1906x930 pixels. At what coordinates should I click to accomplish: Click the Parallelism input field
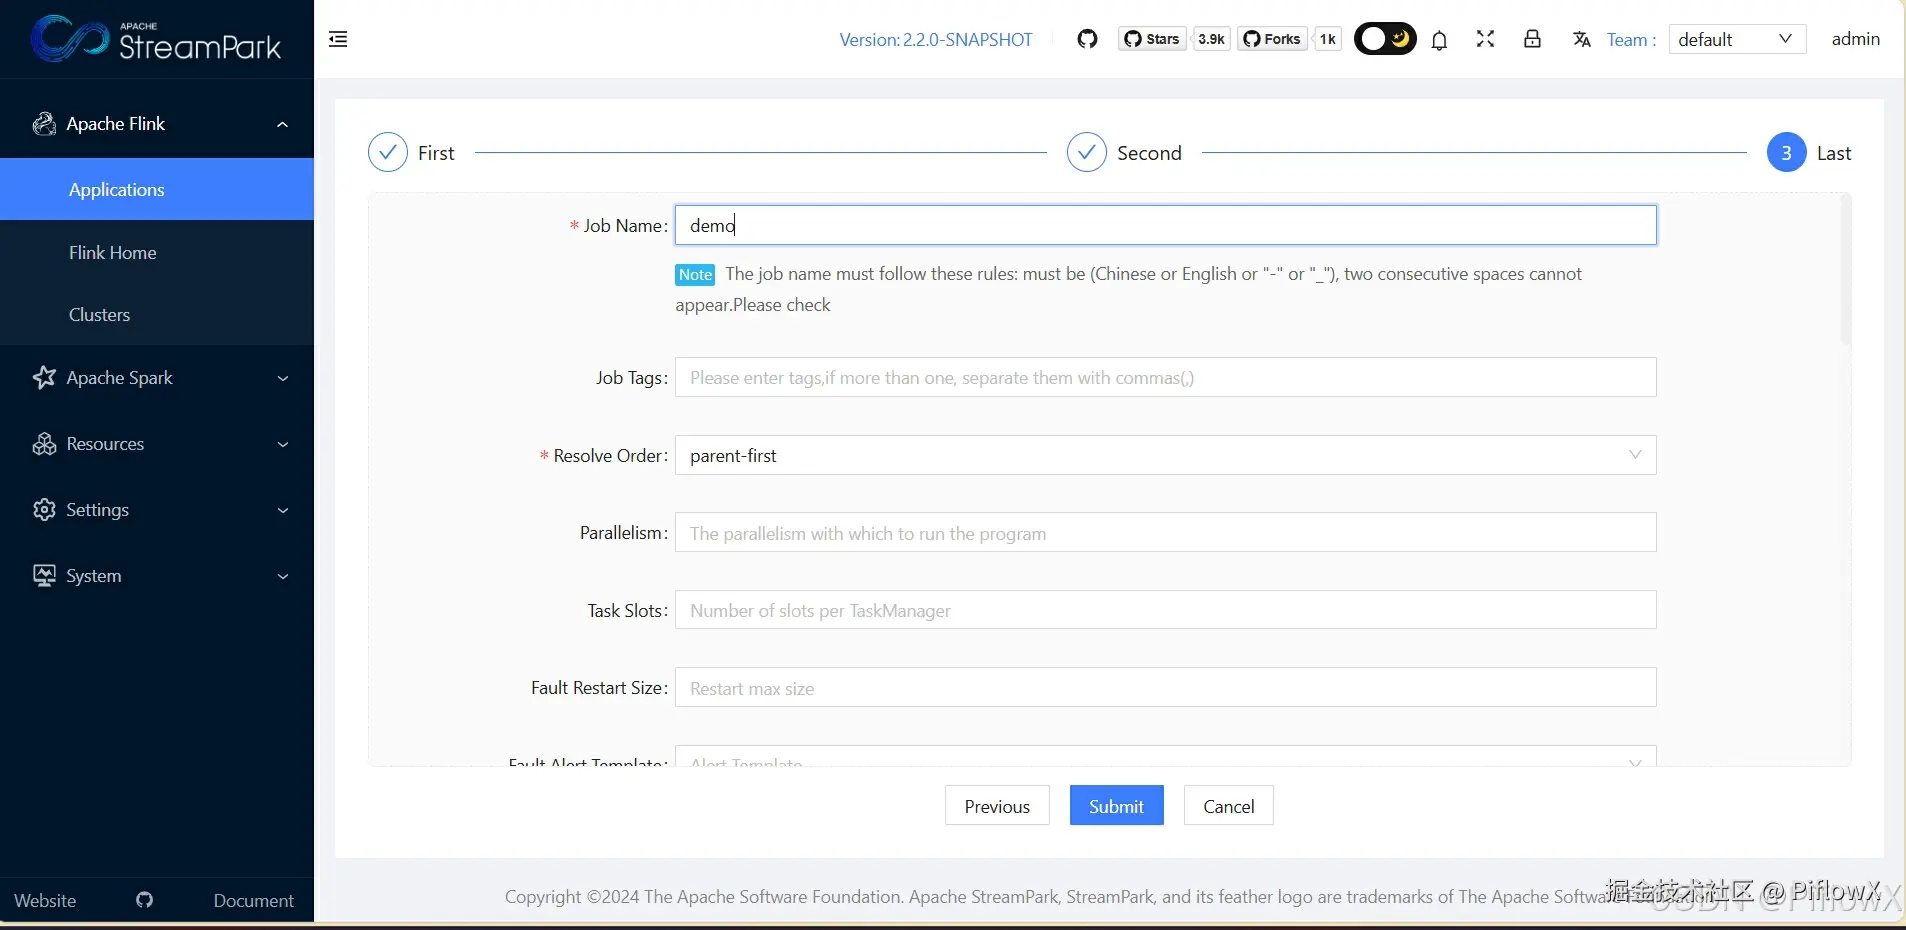[1166, 532]
